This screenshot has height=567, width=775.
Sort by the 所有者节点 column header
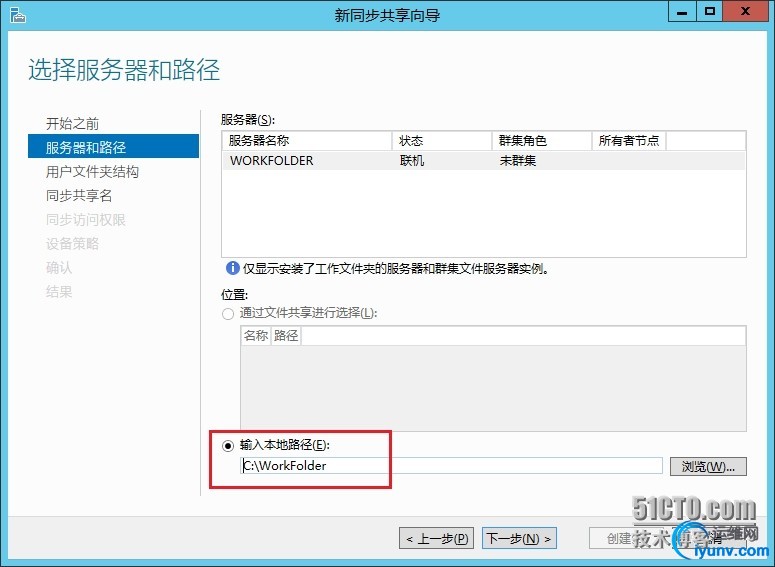[629, 141]
